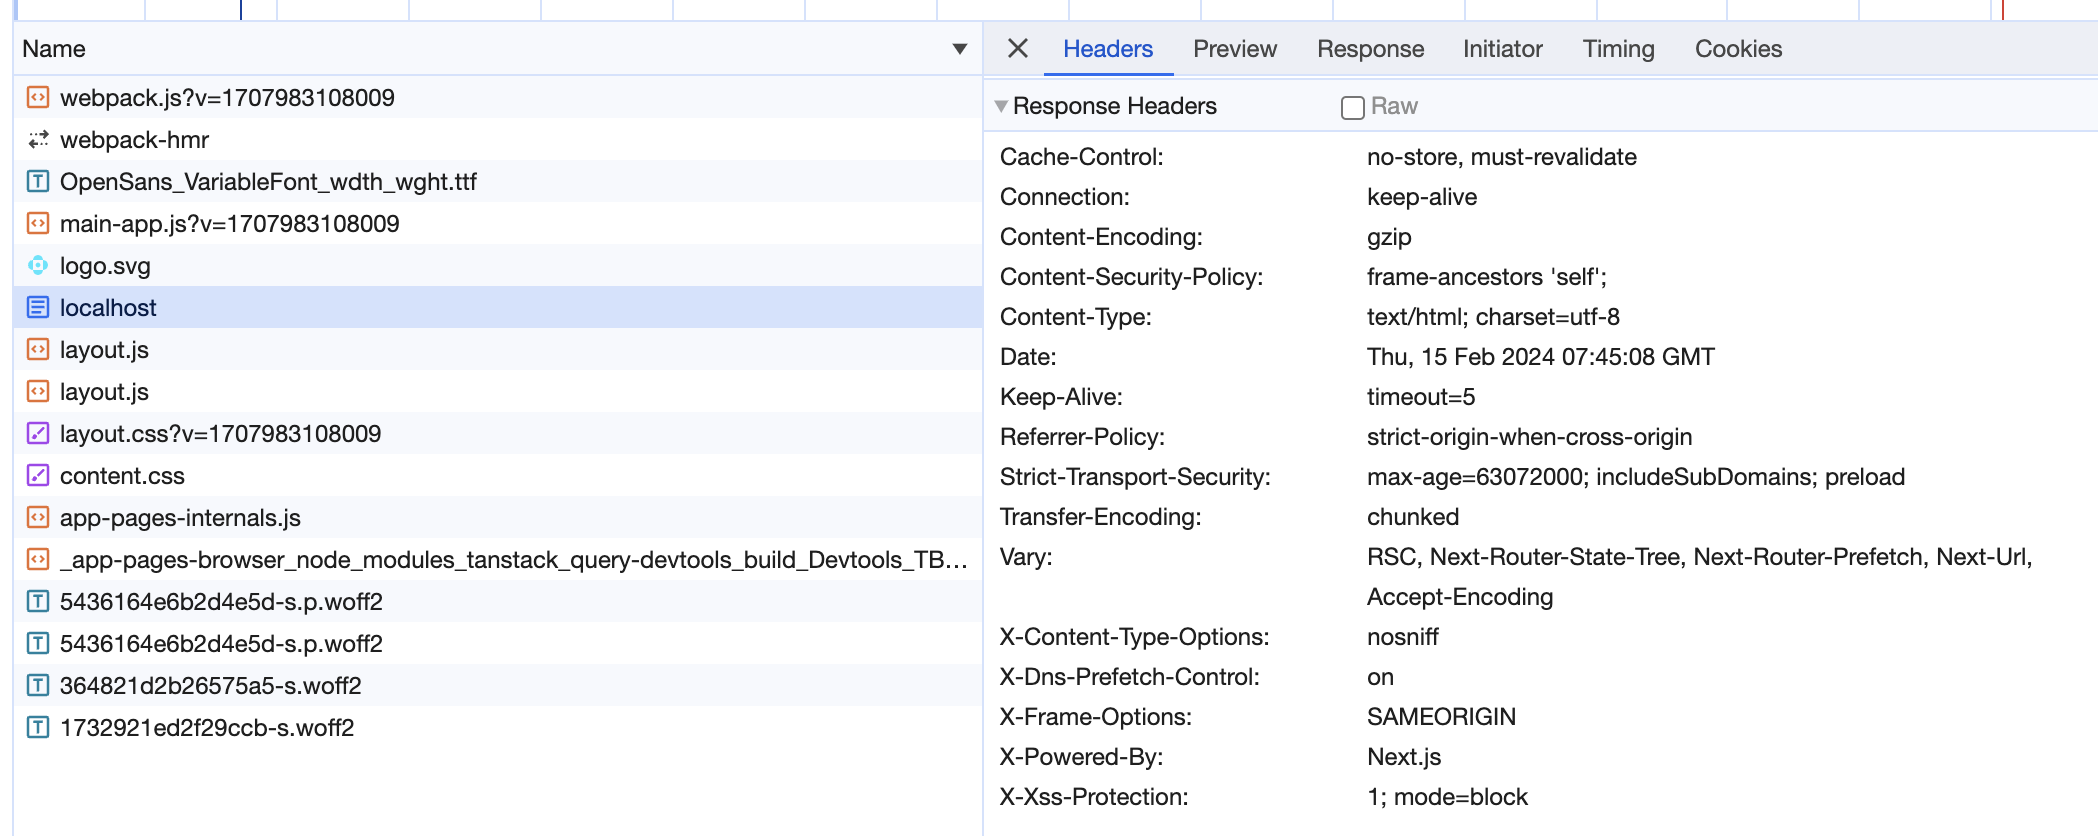Select the _app-pages-browser_node_modules_tanstack request
Viewport: 2098px width, 836px height.
498,559
